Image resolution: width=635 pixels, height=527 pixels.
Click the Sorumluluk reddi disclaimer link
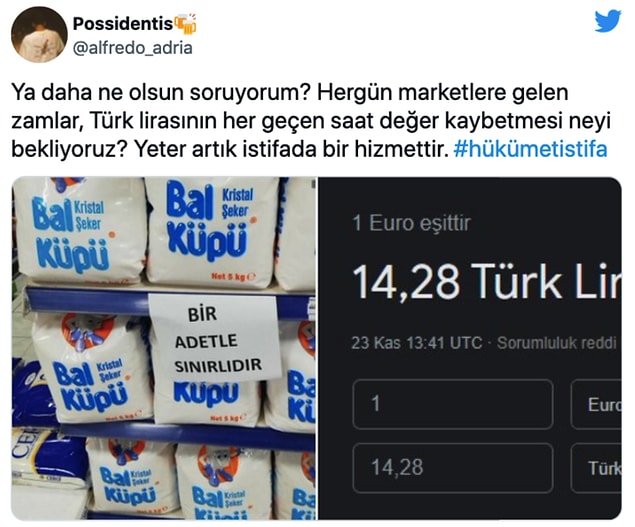point(557,343)
